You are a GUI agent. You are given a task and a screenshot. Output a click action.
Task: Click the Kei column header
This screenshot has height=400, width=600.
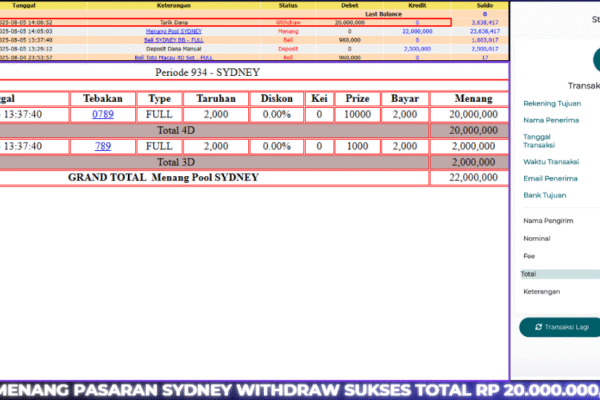point(319,99)
